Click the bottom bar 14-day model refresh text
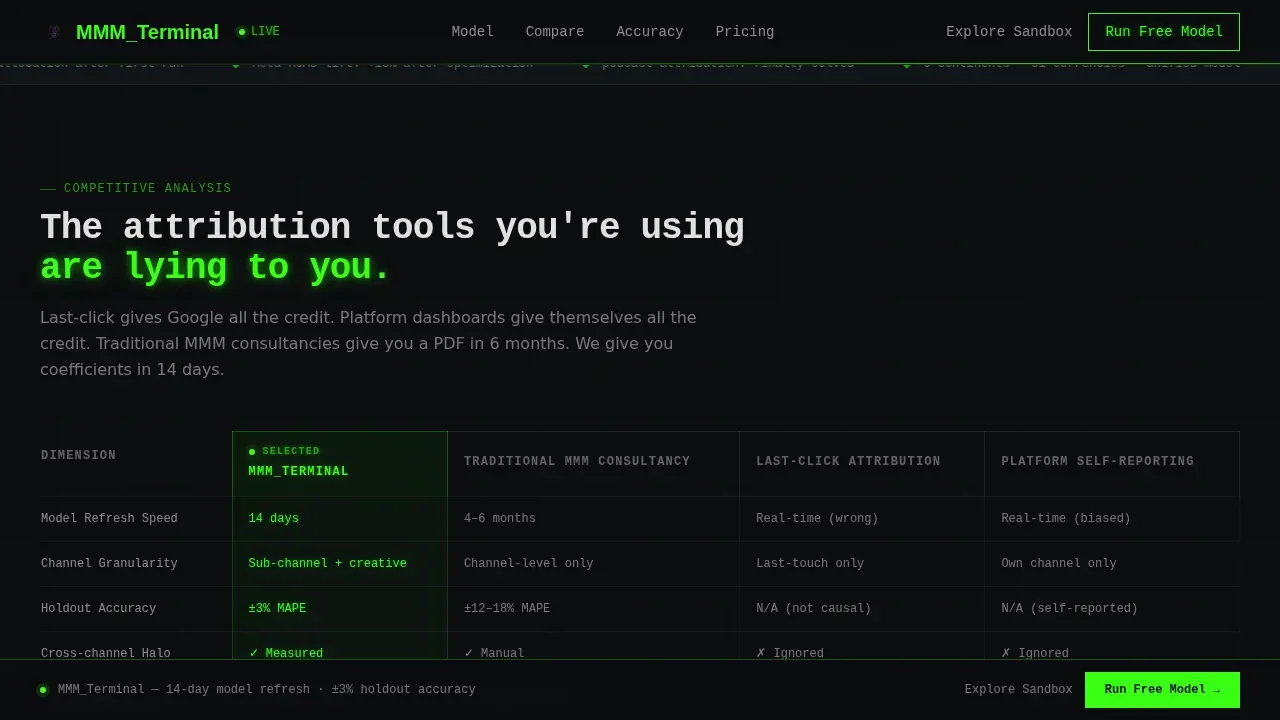This screenshot has height=720, width=1280. click(x=267, y=690)
